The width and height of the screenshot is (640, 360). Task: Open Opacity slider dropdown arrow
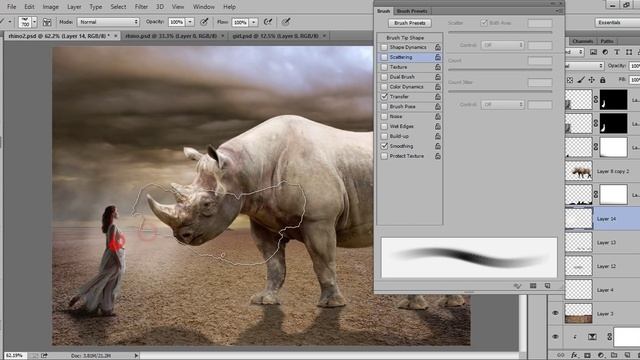(x=190, y=22)
